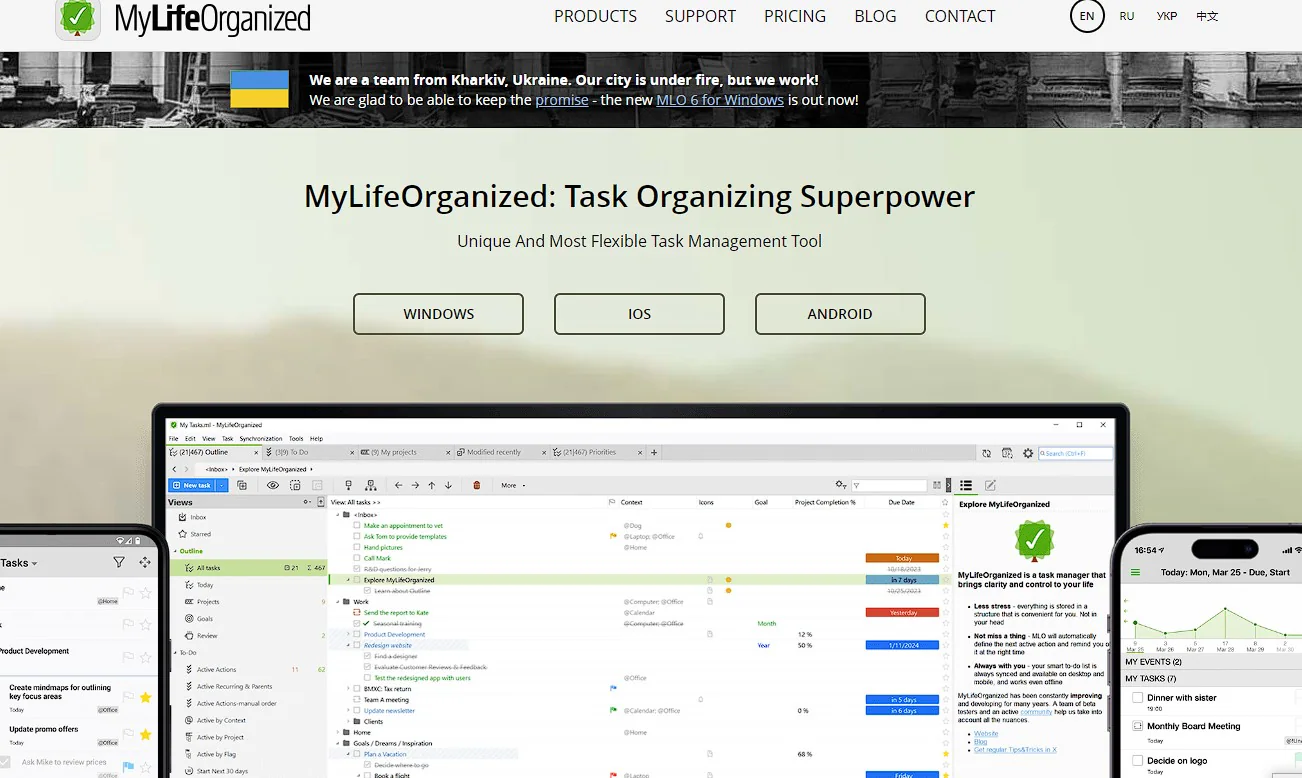Click the sync arrows icon near search
This screenshot has width=1302, height=778.
[x=986, y=453]
